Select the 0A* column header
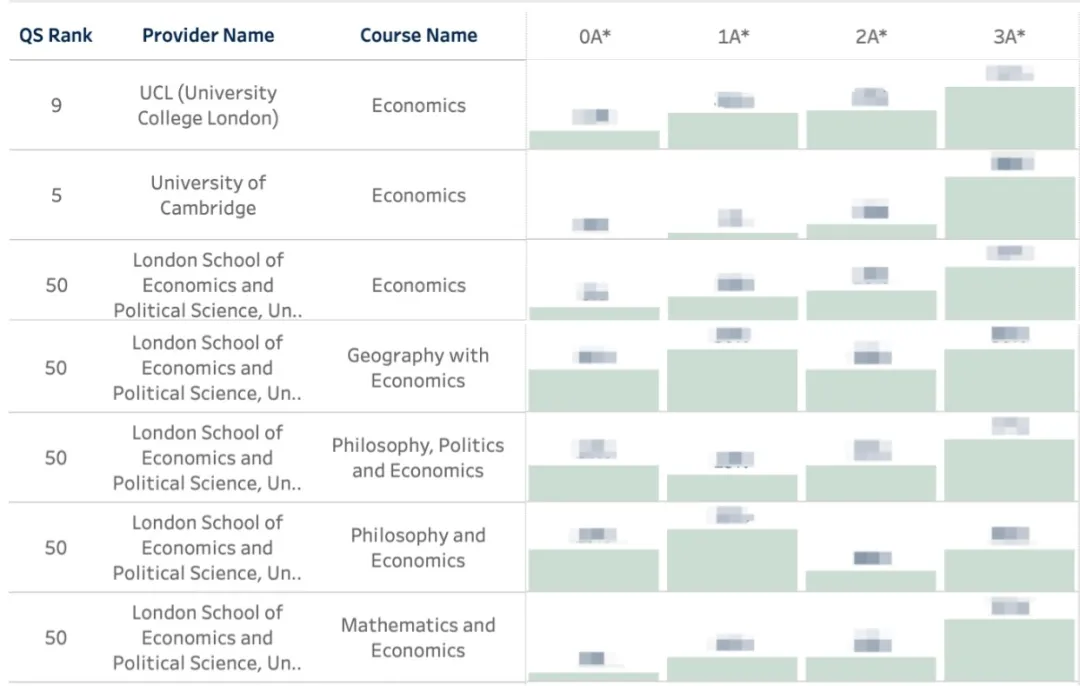This screenshot has height=686, width=1080. [594, 37]
